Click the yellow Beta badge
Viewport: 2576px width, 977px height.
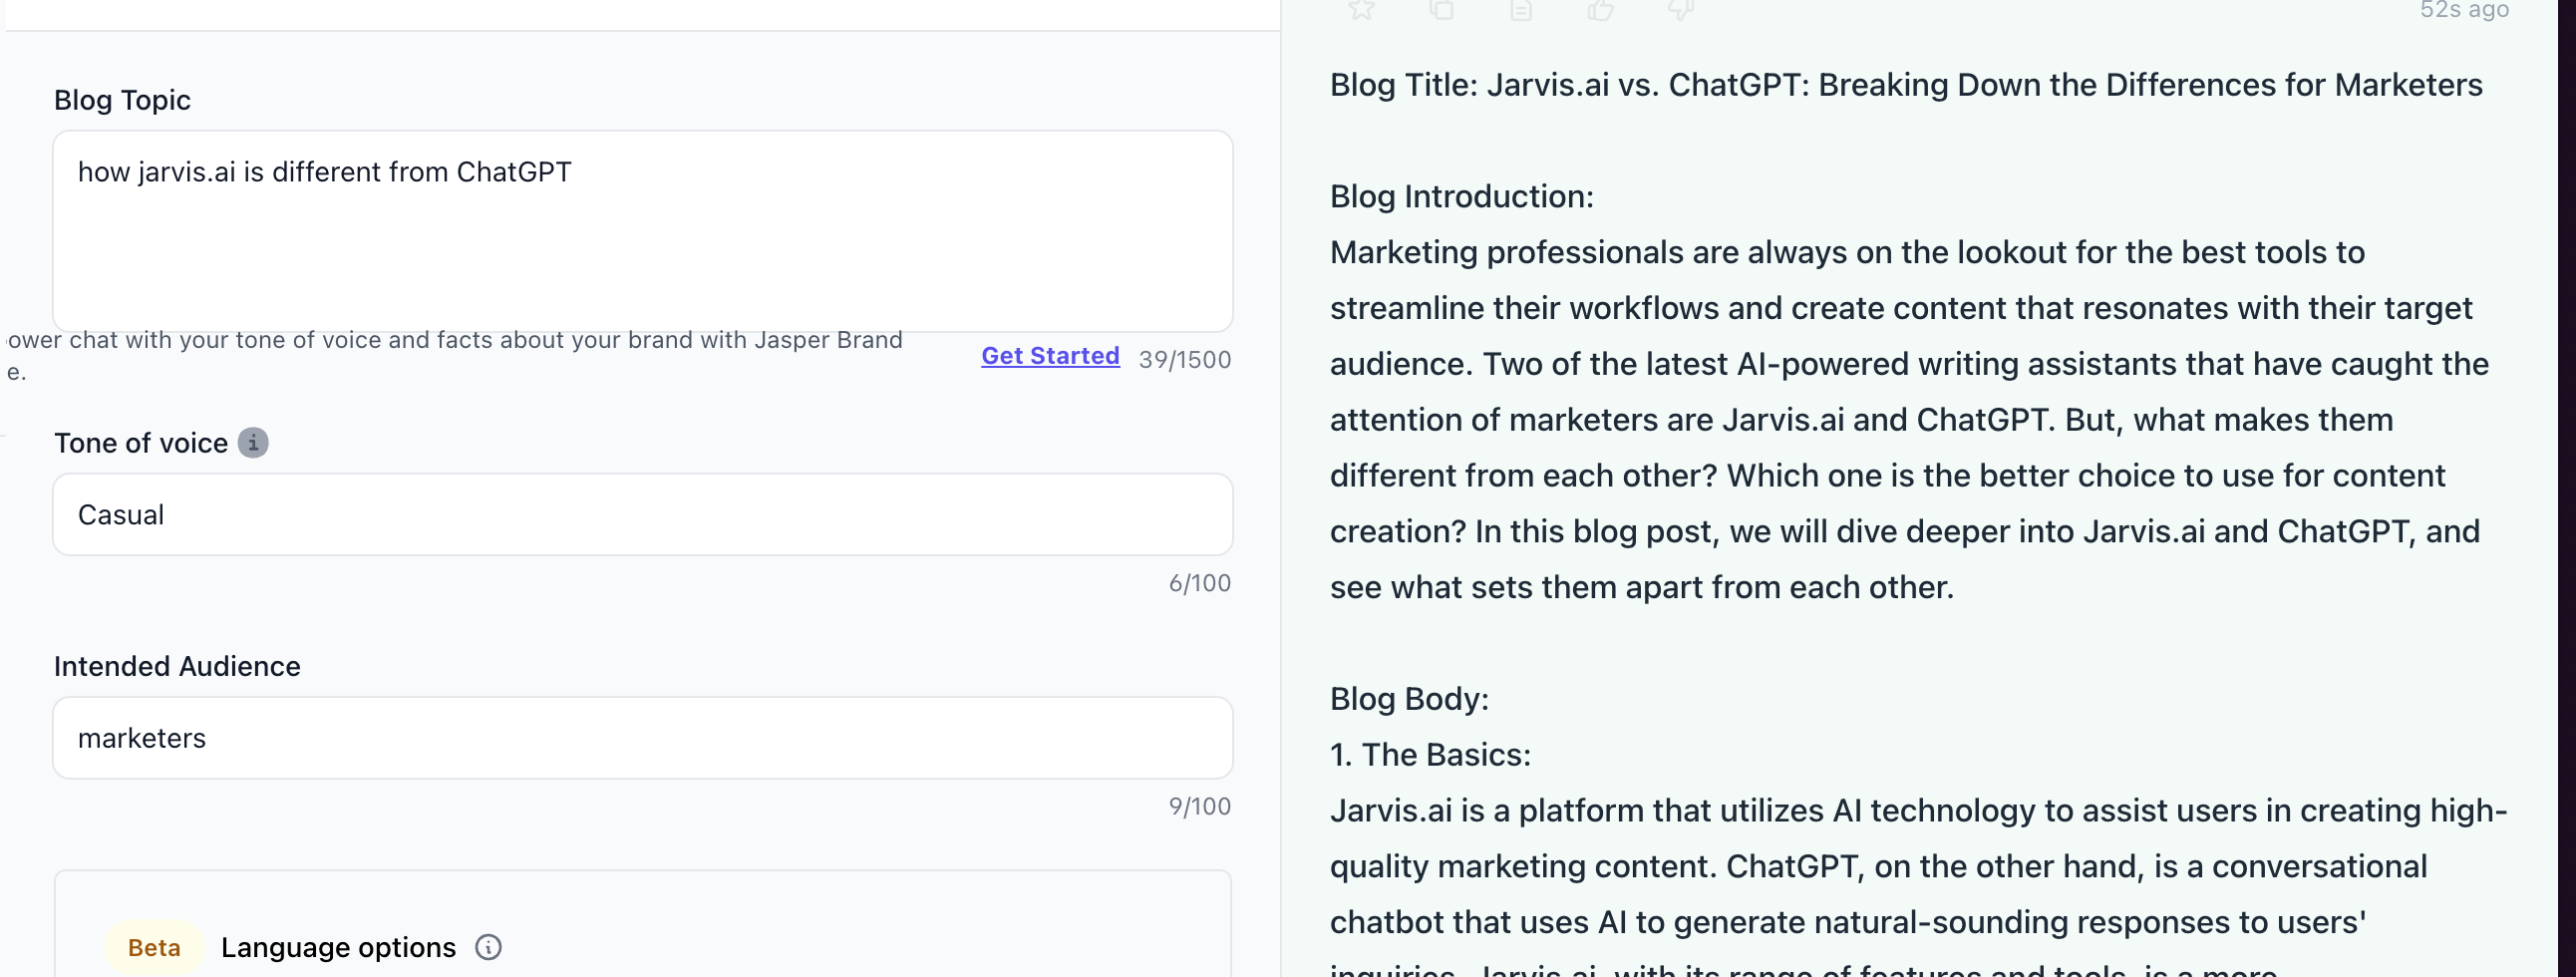152,946
